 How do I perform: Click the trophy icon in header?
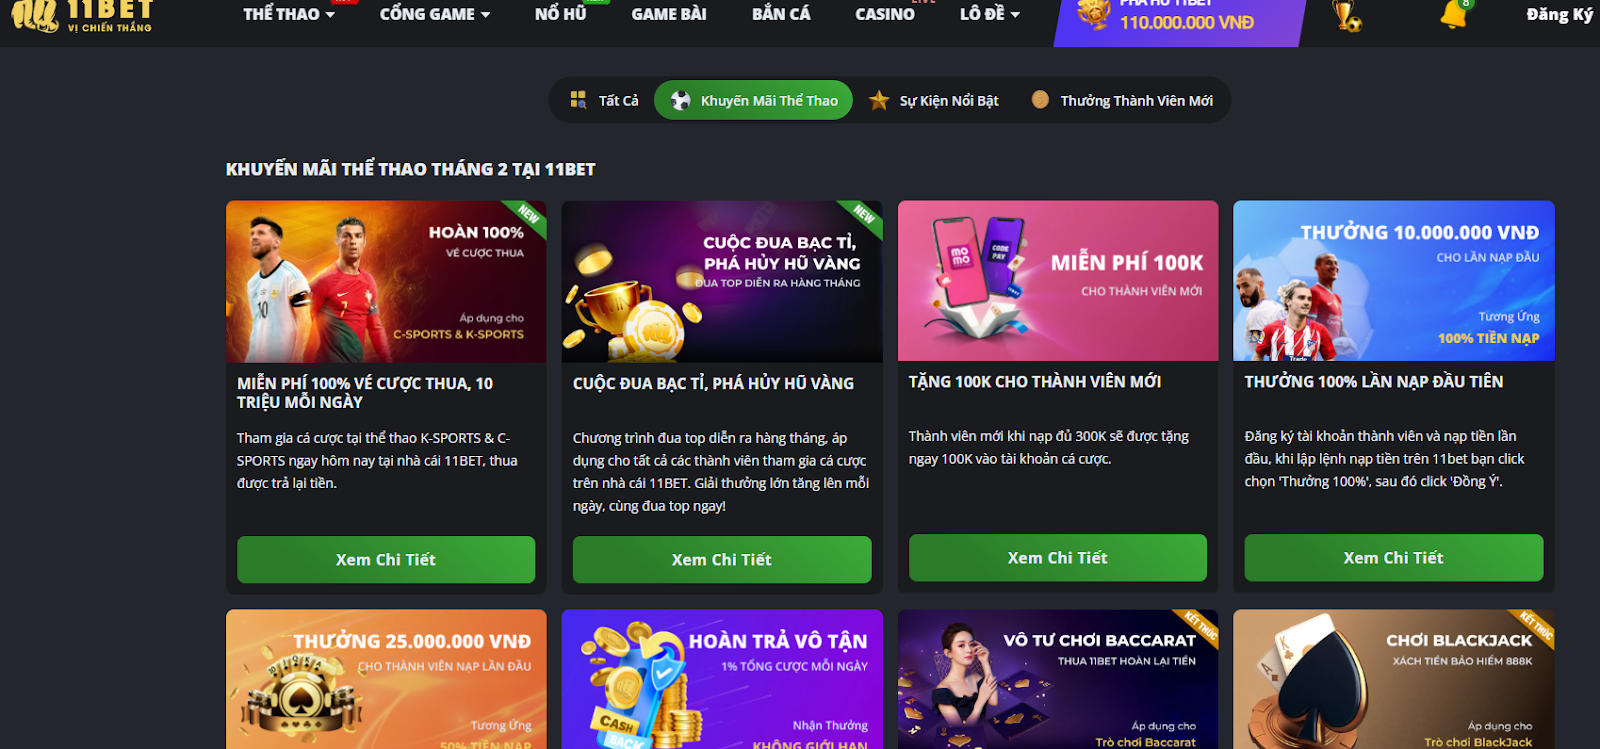(x=1347, y=15)
